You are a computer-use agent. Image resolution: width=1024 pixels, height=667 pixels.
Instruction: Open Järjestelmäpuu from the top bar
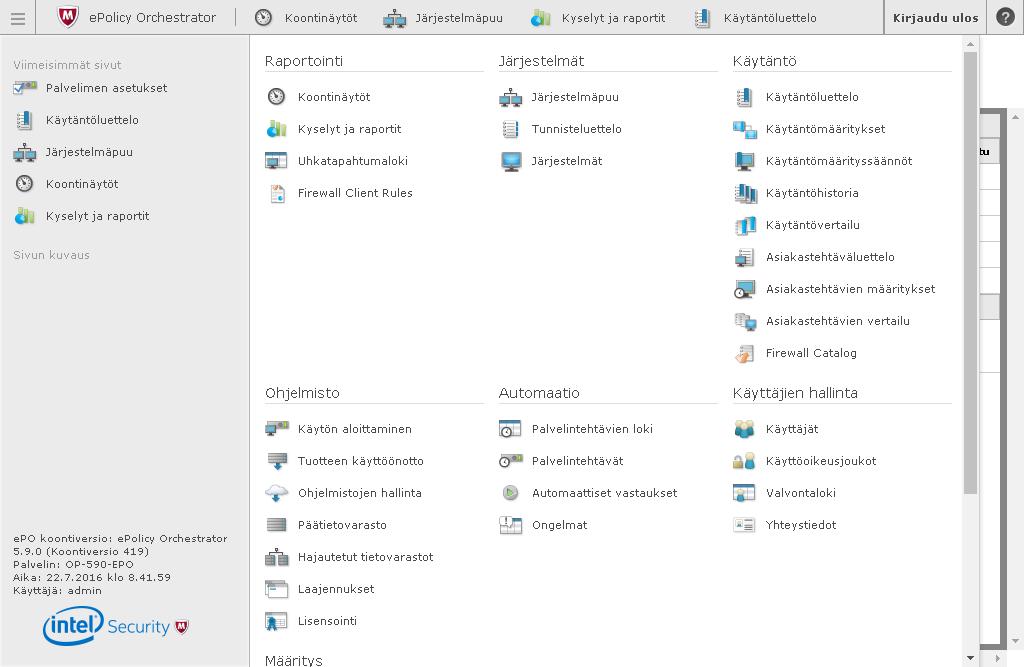(459, 18)
